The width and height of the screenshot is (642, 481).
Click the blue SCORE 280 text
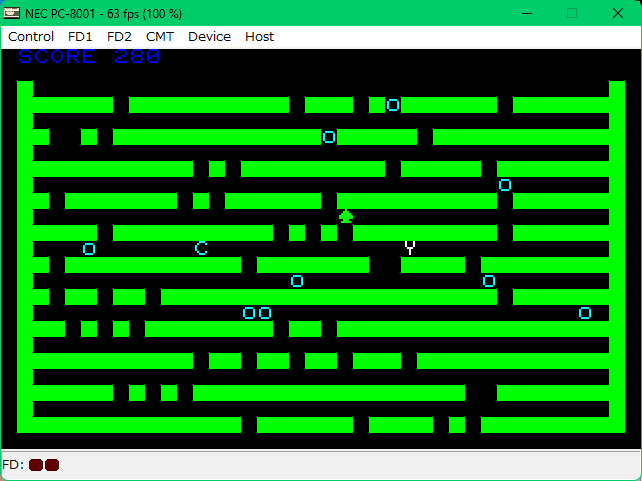tap(89, 56)
